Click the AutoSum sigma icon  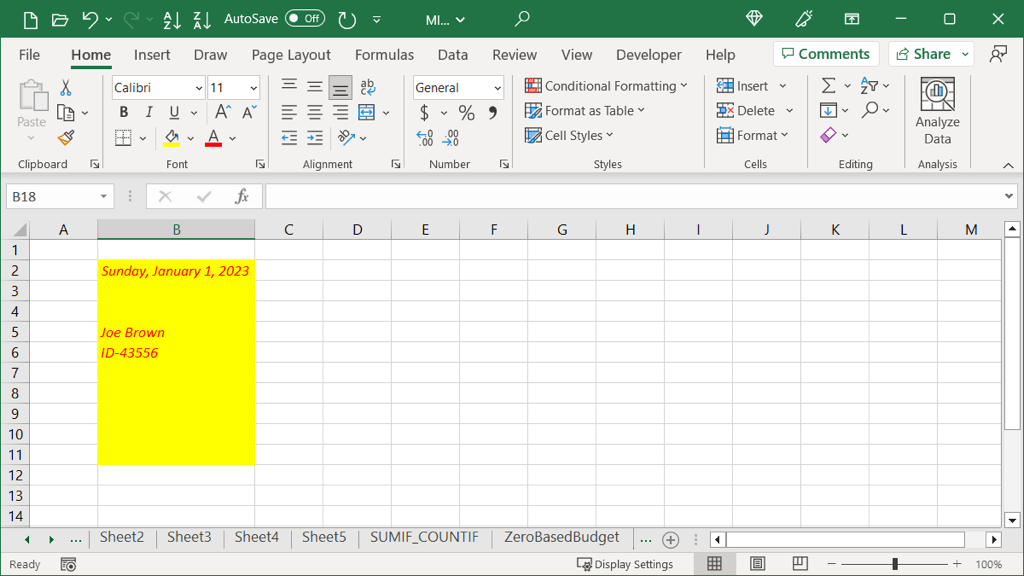tap(828, 87)
